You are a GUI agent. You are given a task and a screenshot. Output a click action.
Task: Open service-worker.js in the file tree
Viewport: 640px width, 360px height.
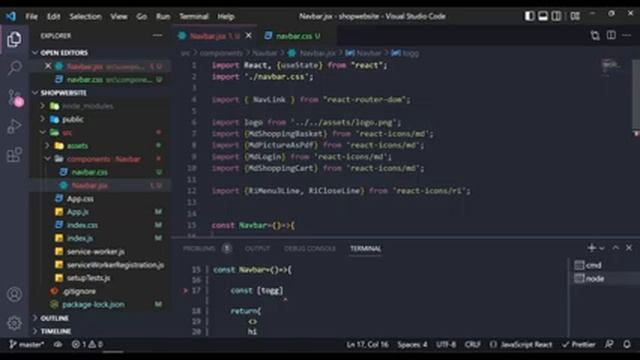click(96, 251)
